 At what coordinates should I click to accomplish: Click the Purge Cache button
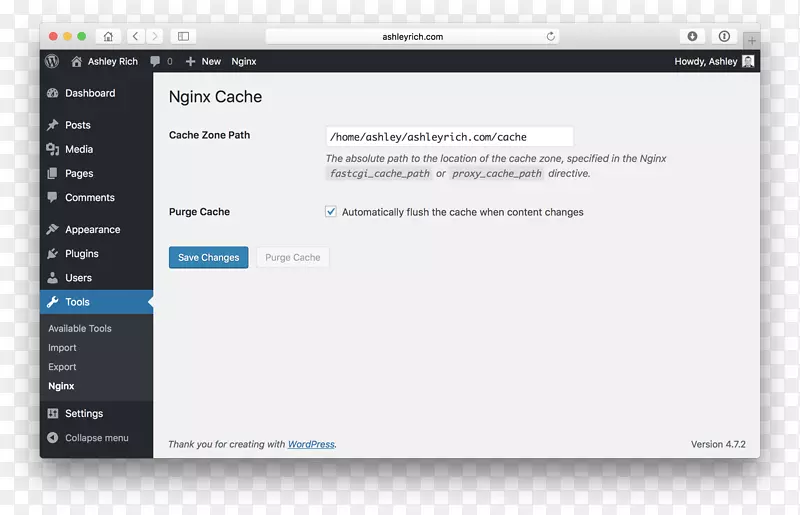293,257
